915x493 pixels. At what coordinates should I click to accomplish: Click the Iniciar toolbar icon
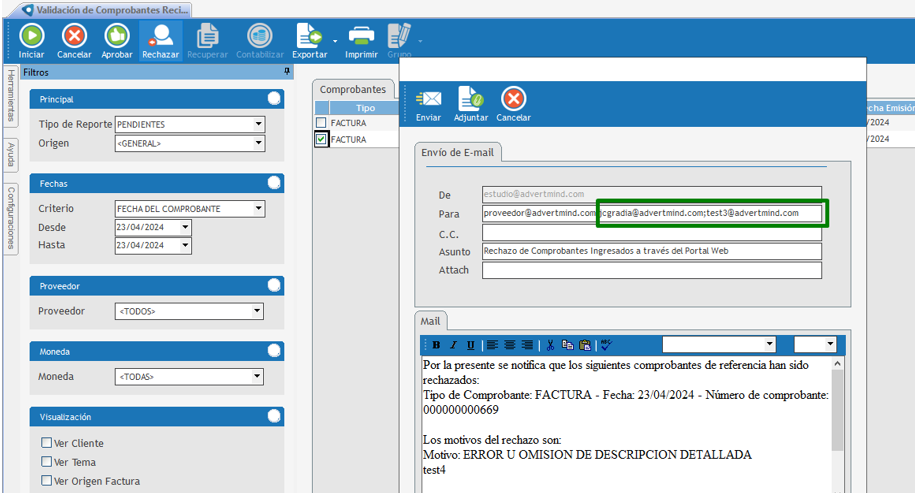tap(32, 37)
